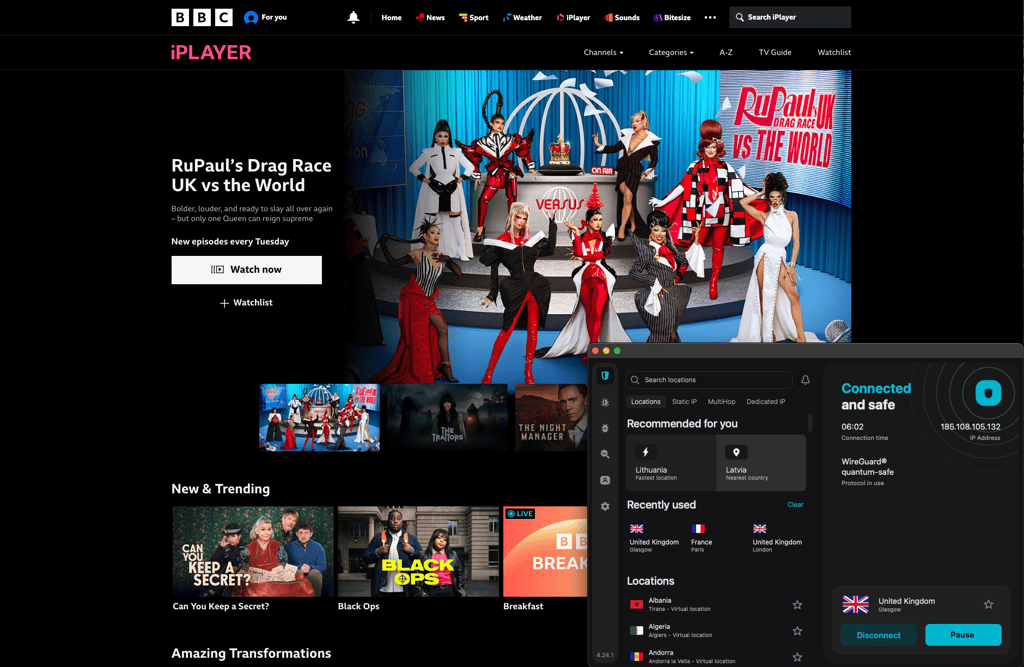Open Home in the BBC navigation
The image size is (1024, 667).
point(391,18)
